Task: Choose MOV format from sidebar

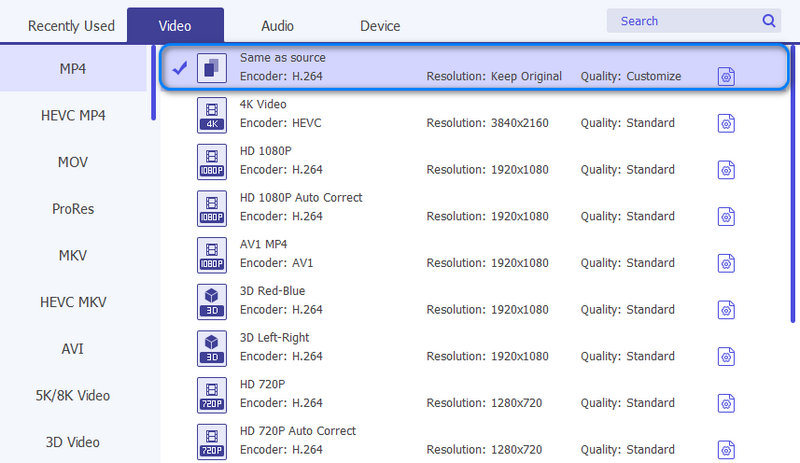Action: [72, 162]
